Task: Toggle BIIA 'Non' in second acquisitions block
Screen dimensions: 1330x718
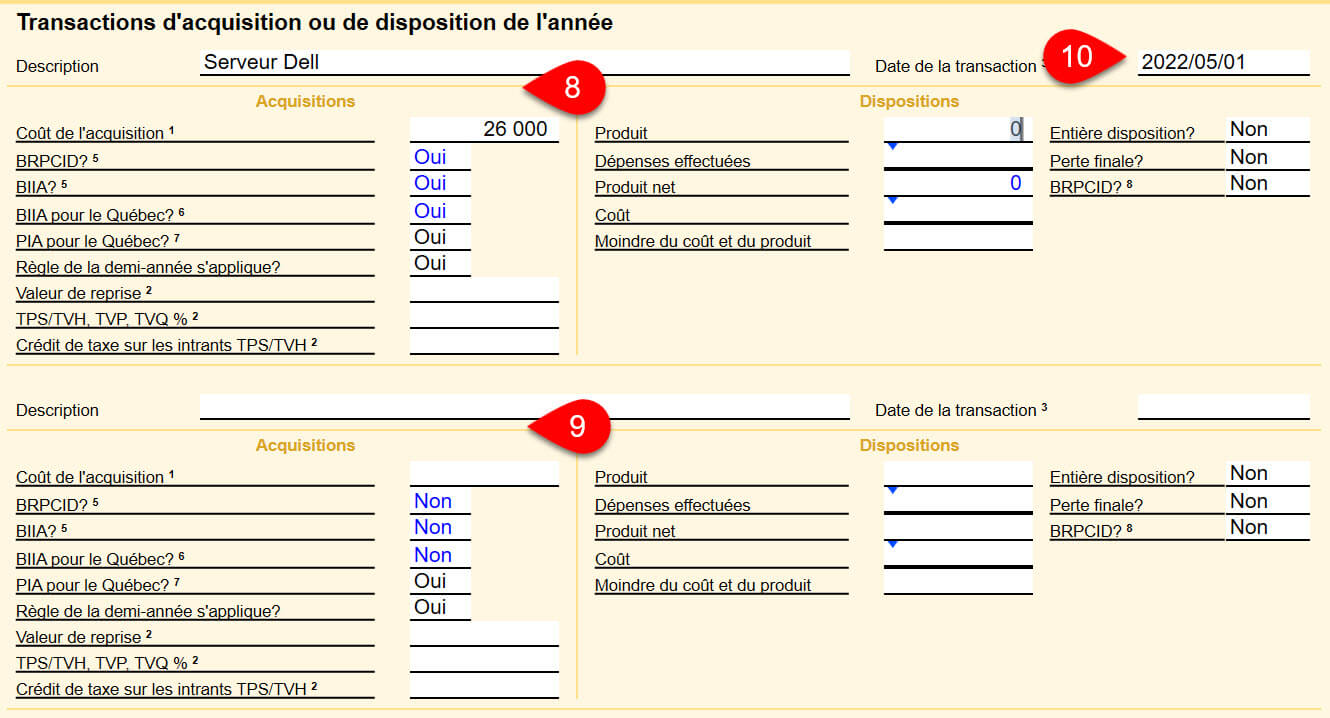Action: click(440, 527)
